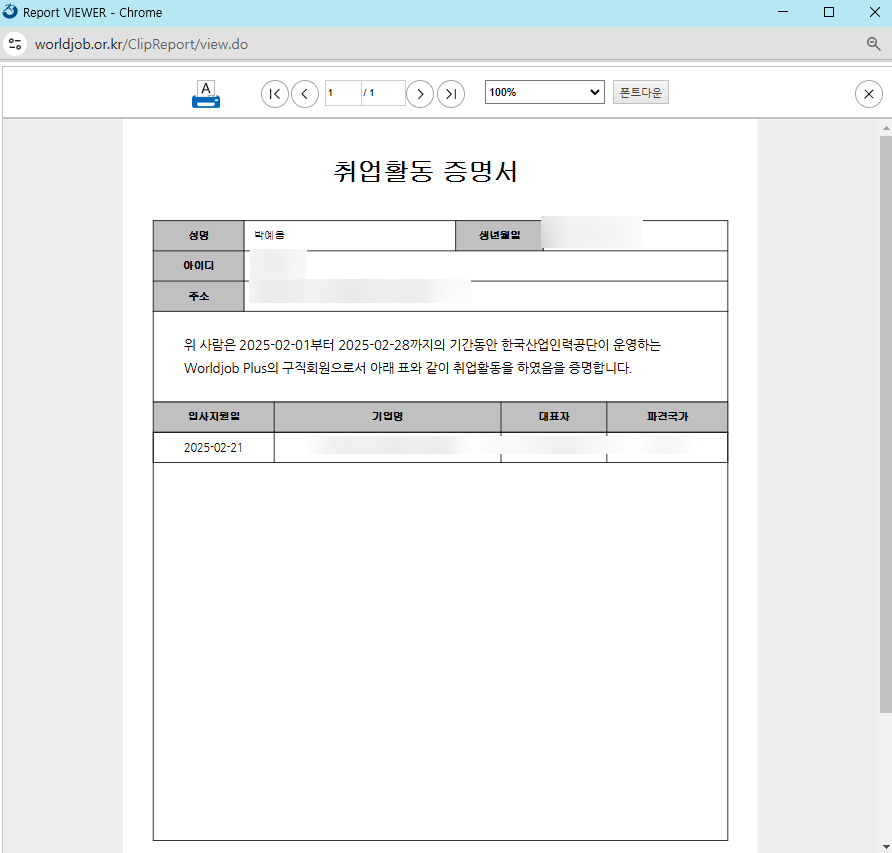Click the 2025-02-21 date cell

[x=213, y=448]
